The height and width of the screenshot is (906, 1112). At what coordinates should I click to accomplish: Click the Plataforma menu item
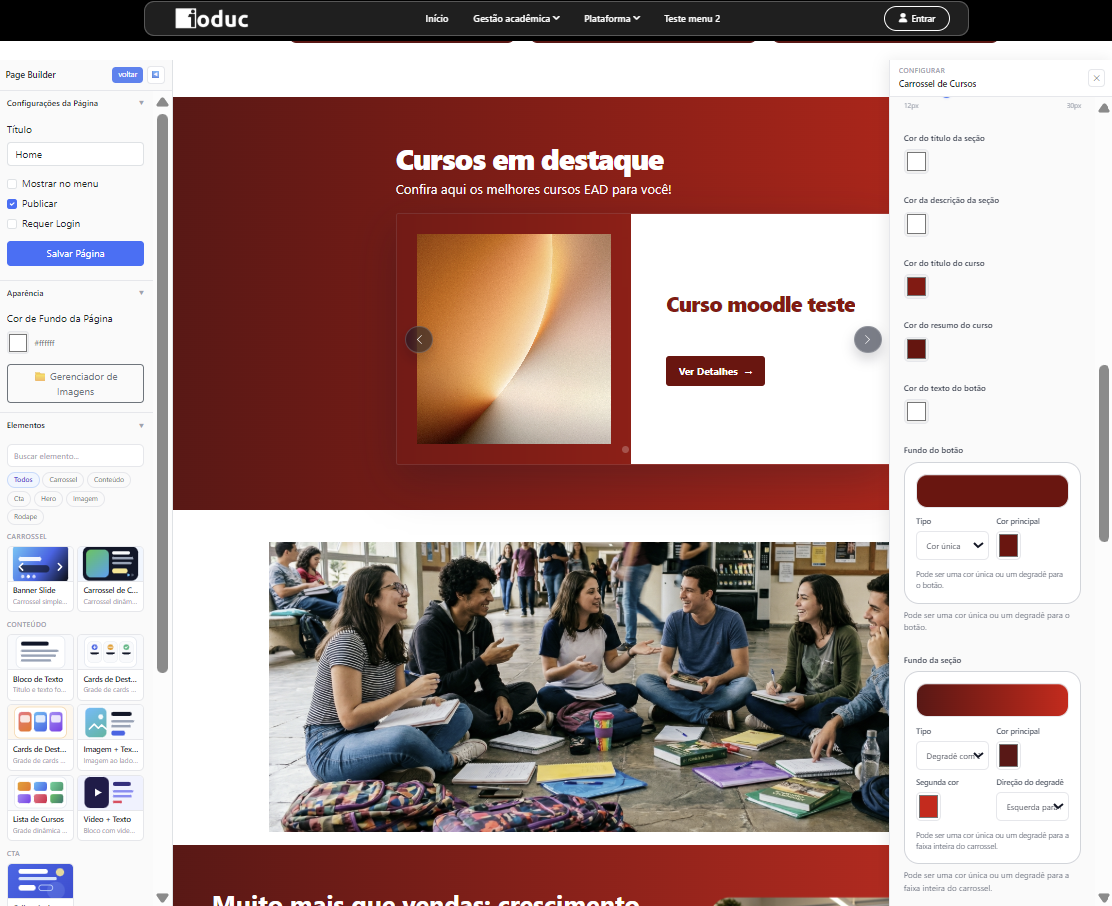(611, 17)
